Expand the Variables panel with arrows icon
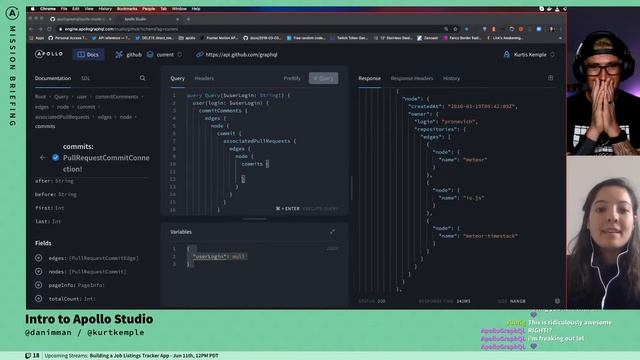This screenshot has width=640, height=360. [332, 232]
